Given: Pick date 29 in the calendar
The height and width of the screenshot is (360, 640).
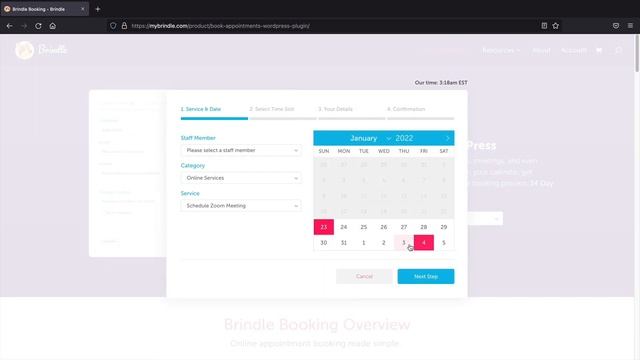Looking at the screenshot, I should click(444, 227).
